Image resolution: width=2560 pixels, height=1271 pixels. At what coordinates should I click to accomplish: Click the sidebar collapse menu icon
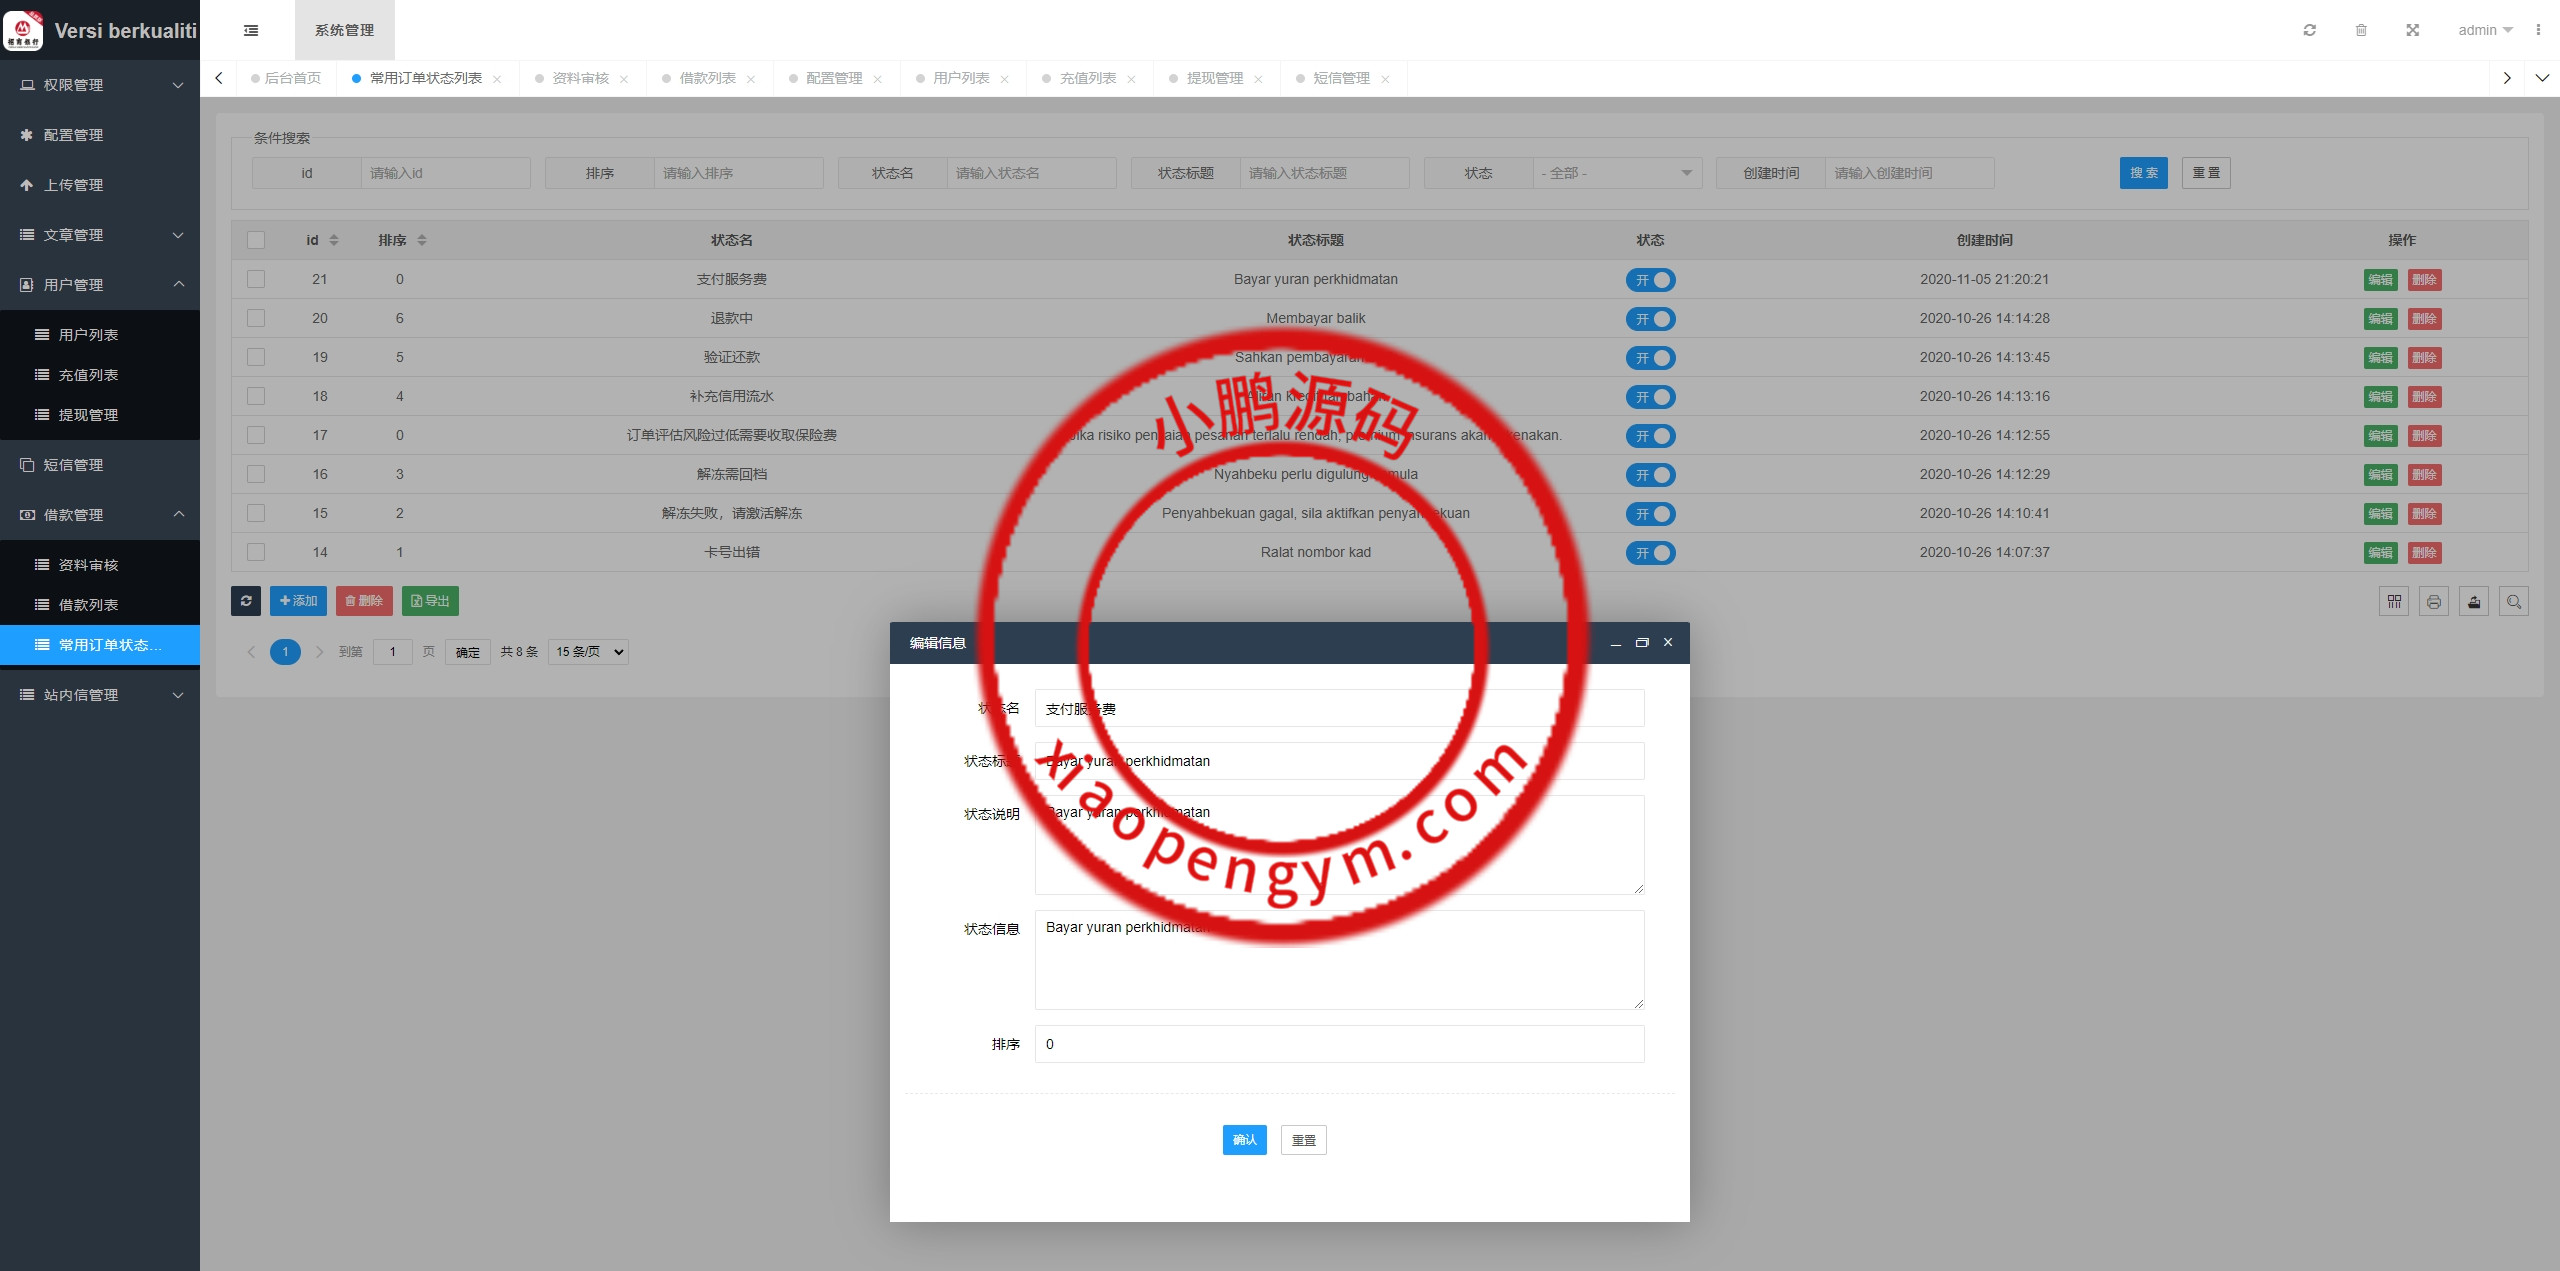pyautogui.click(x=251, y=30)
